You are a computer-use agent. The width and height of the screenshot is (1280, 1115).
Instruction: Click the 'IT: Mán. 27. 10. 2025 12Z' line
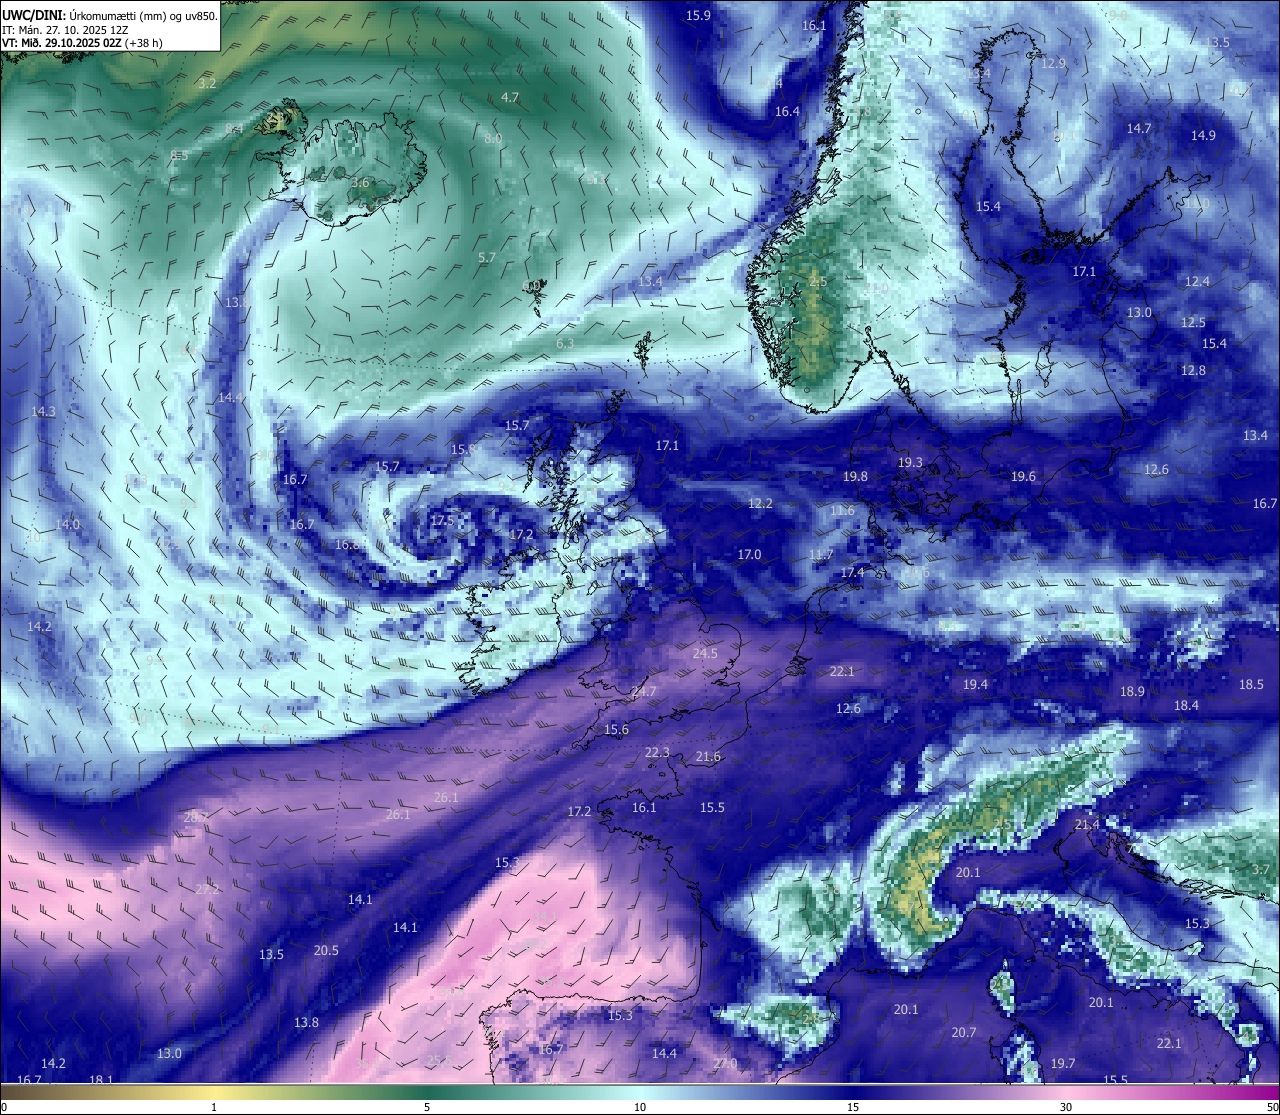pyautogui.click(x=66, y=30)
